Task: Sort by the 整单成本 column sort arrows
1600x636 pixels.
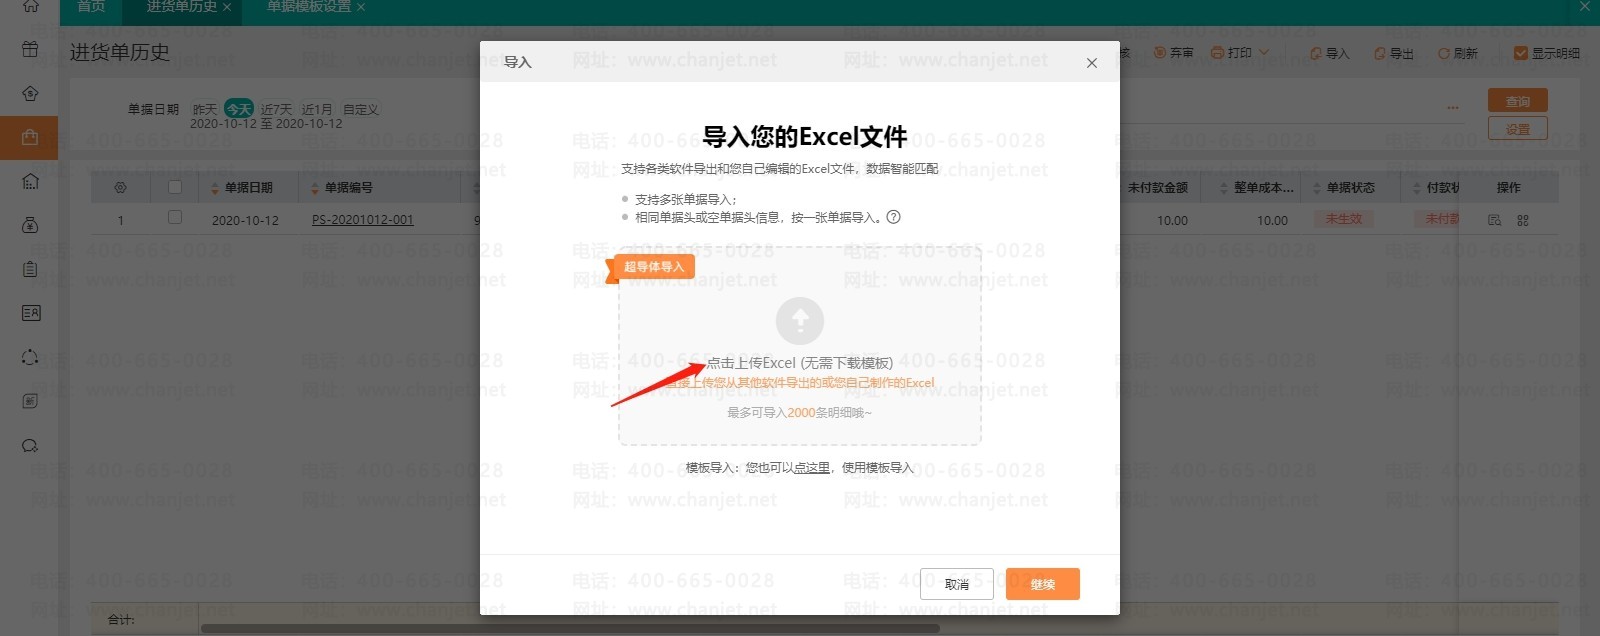Action: [1224, 188]
